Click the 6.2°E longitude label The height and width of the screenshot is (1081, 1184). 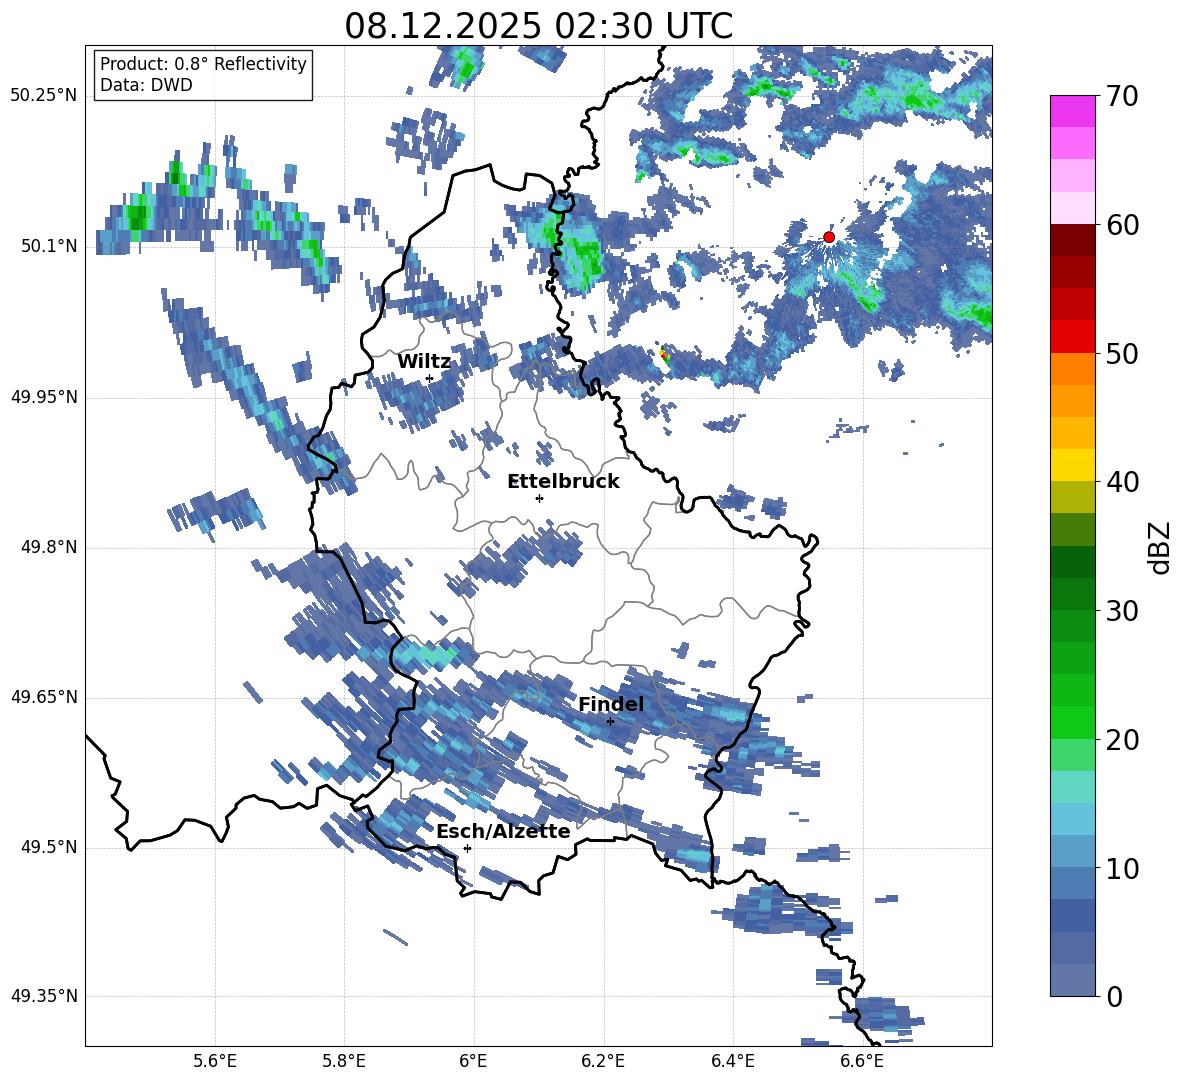pyautogui.click(x=603, y=1061)
